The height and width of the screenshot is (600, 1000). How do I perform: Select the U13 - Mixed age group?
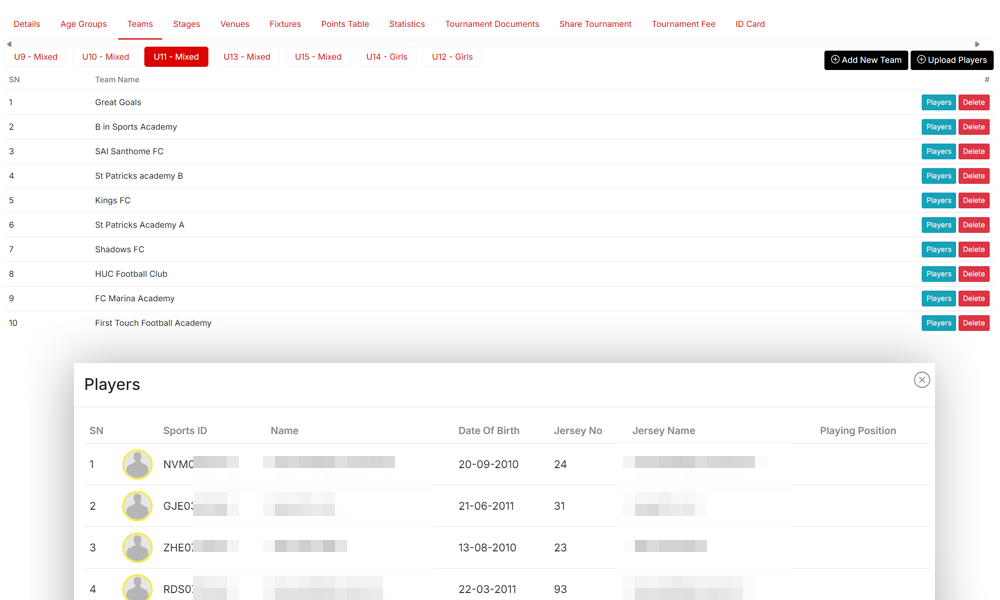pyautogui.click(x=247, y=57)
